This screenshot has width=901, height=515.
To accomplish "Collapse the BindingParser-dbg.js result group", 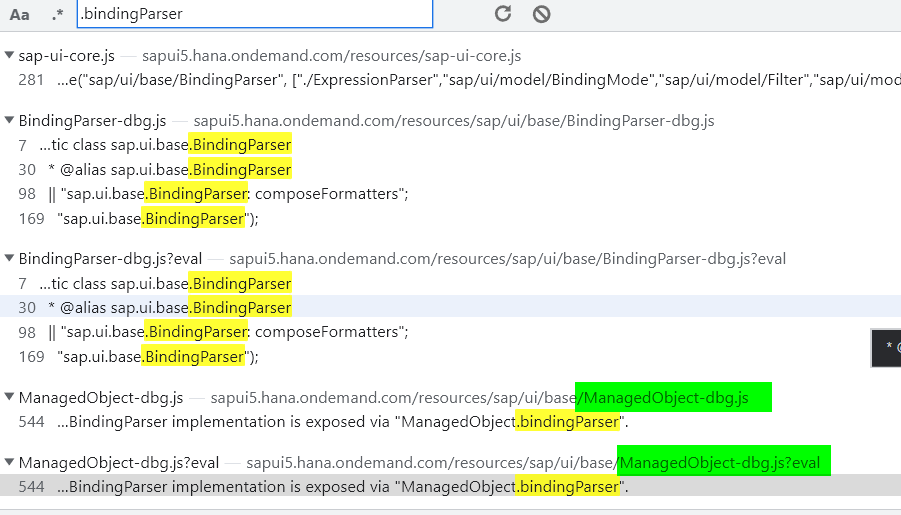I will click(x=9, y=120).
